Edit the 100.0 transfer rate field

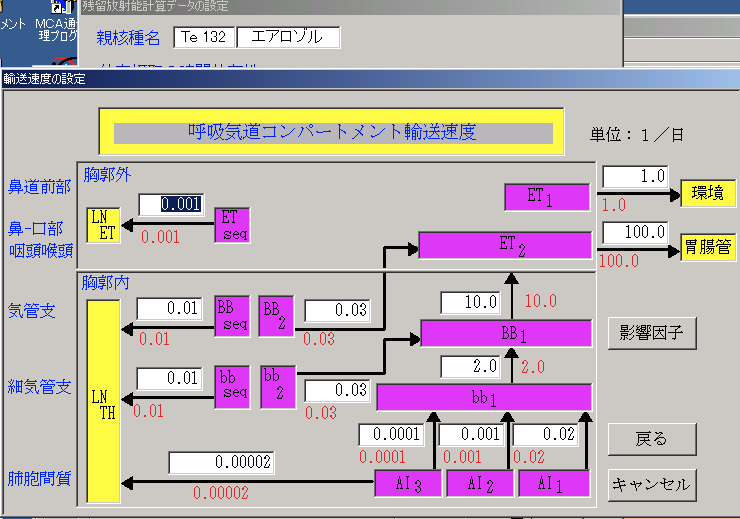(634, 232)
